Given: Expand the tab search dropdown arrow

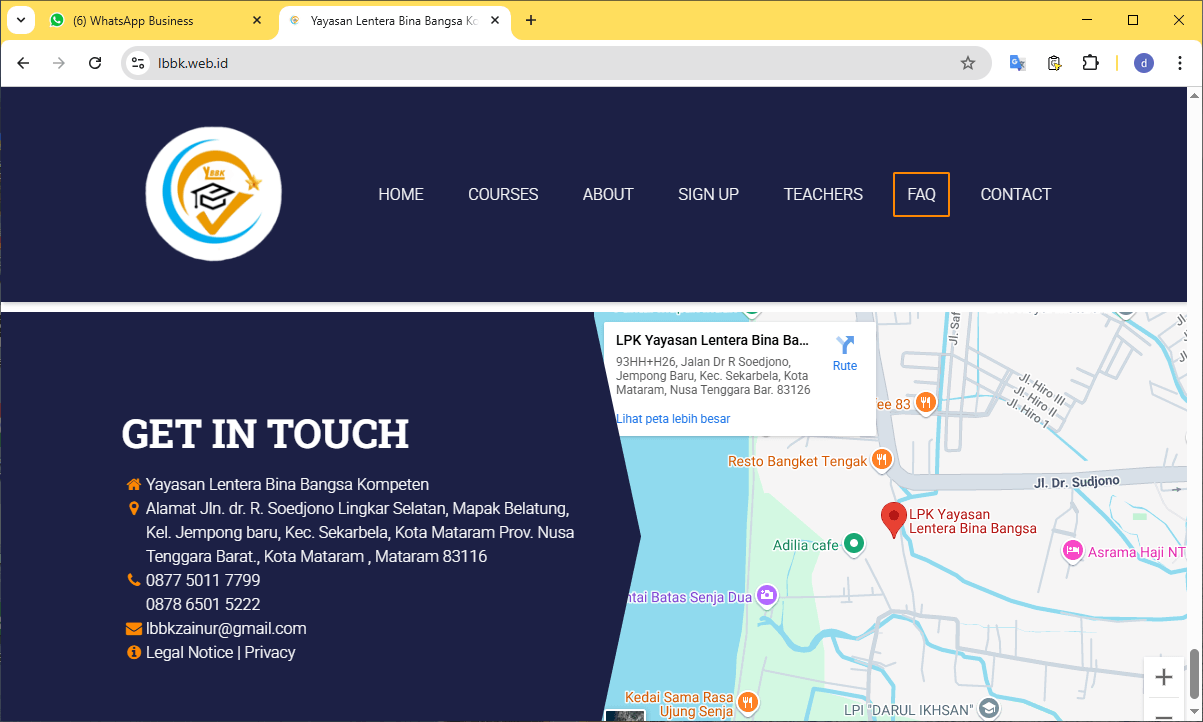Looking at the screenshot, I should (20, 20).
